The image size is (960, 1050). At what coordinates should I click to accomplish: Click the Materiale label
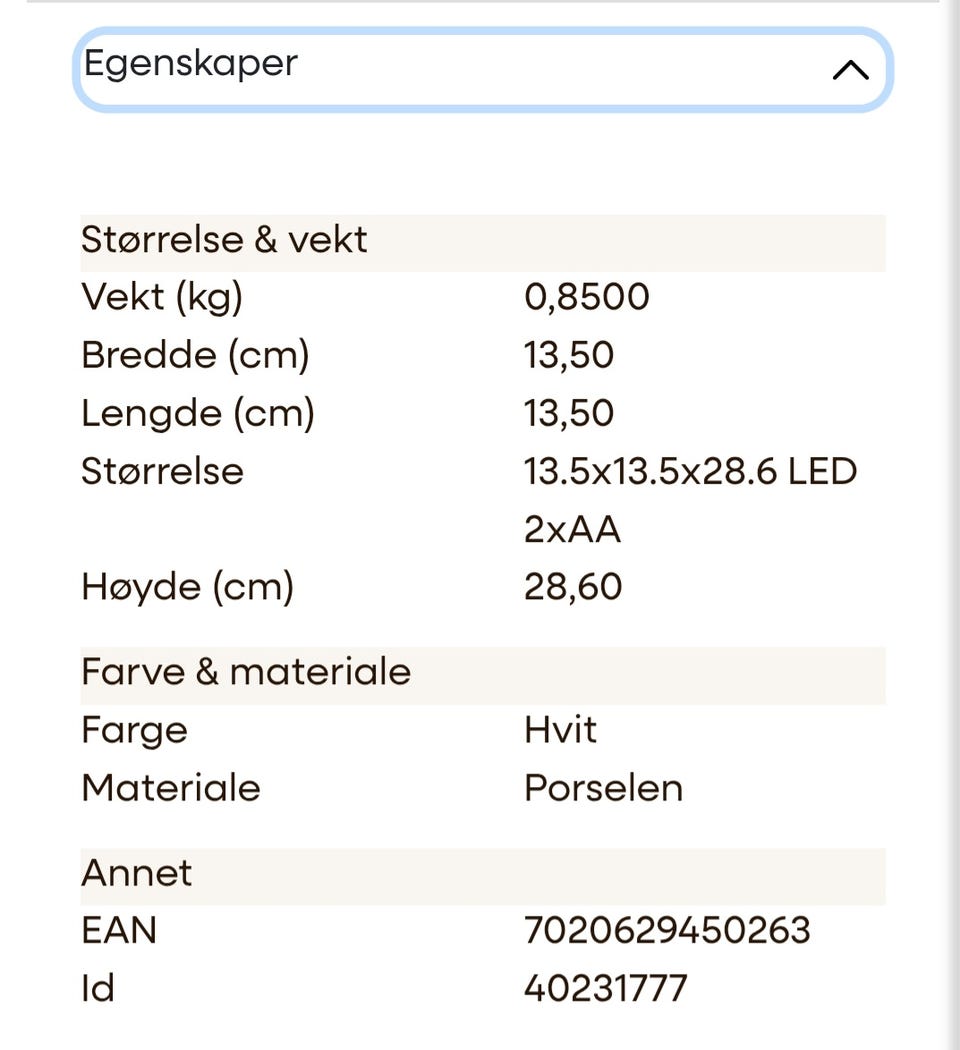point(171,788)
